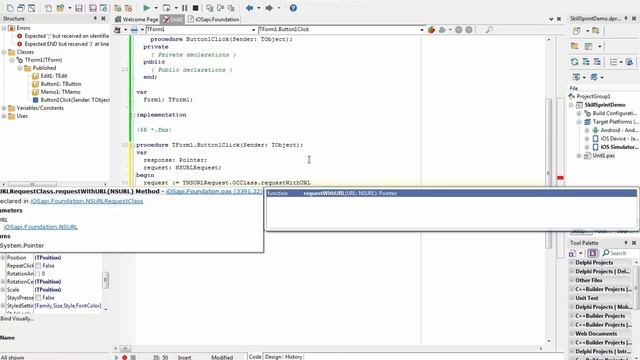Switch to the Design view tab

(x=273, y=357)
